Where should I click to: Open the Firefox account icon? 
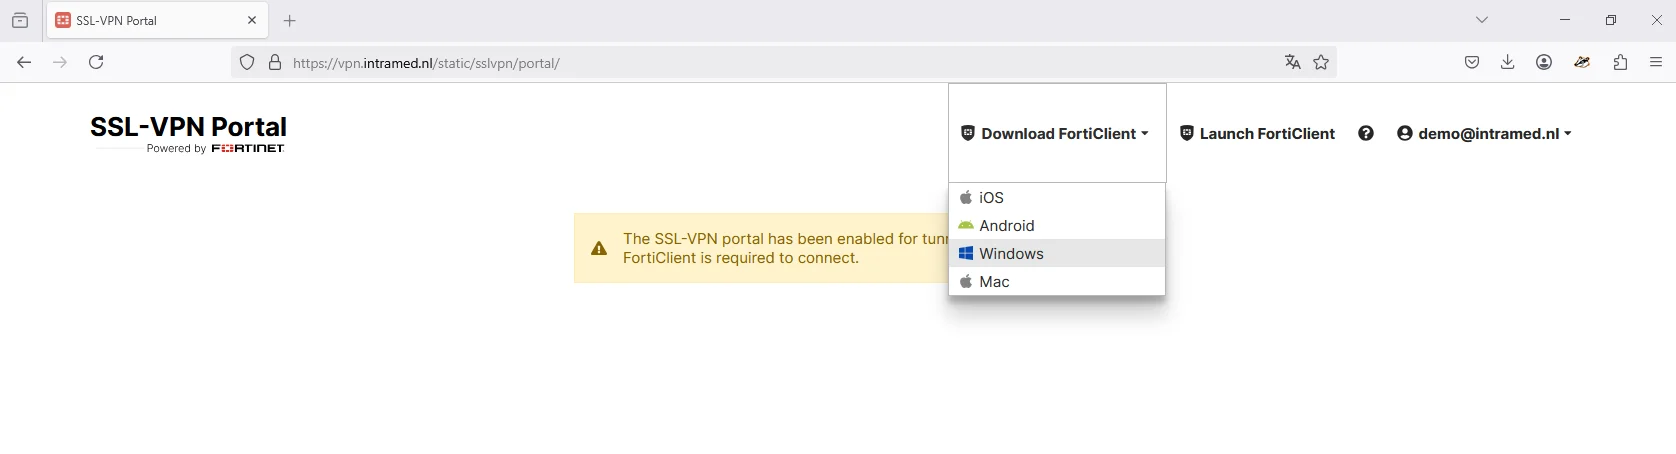click(1544, 62)
